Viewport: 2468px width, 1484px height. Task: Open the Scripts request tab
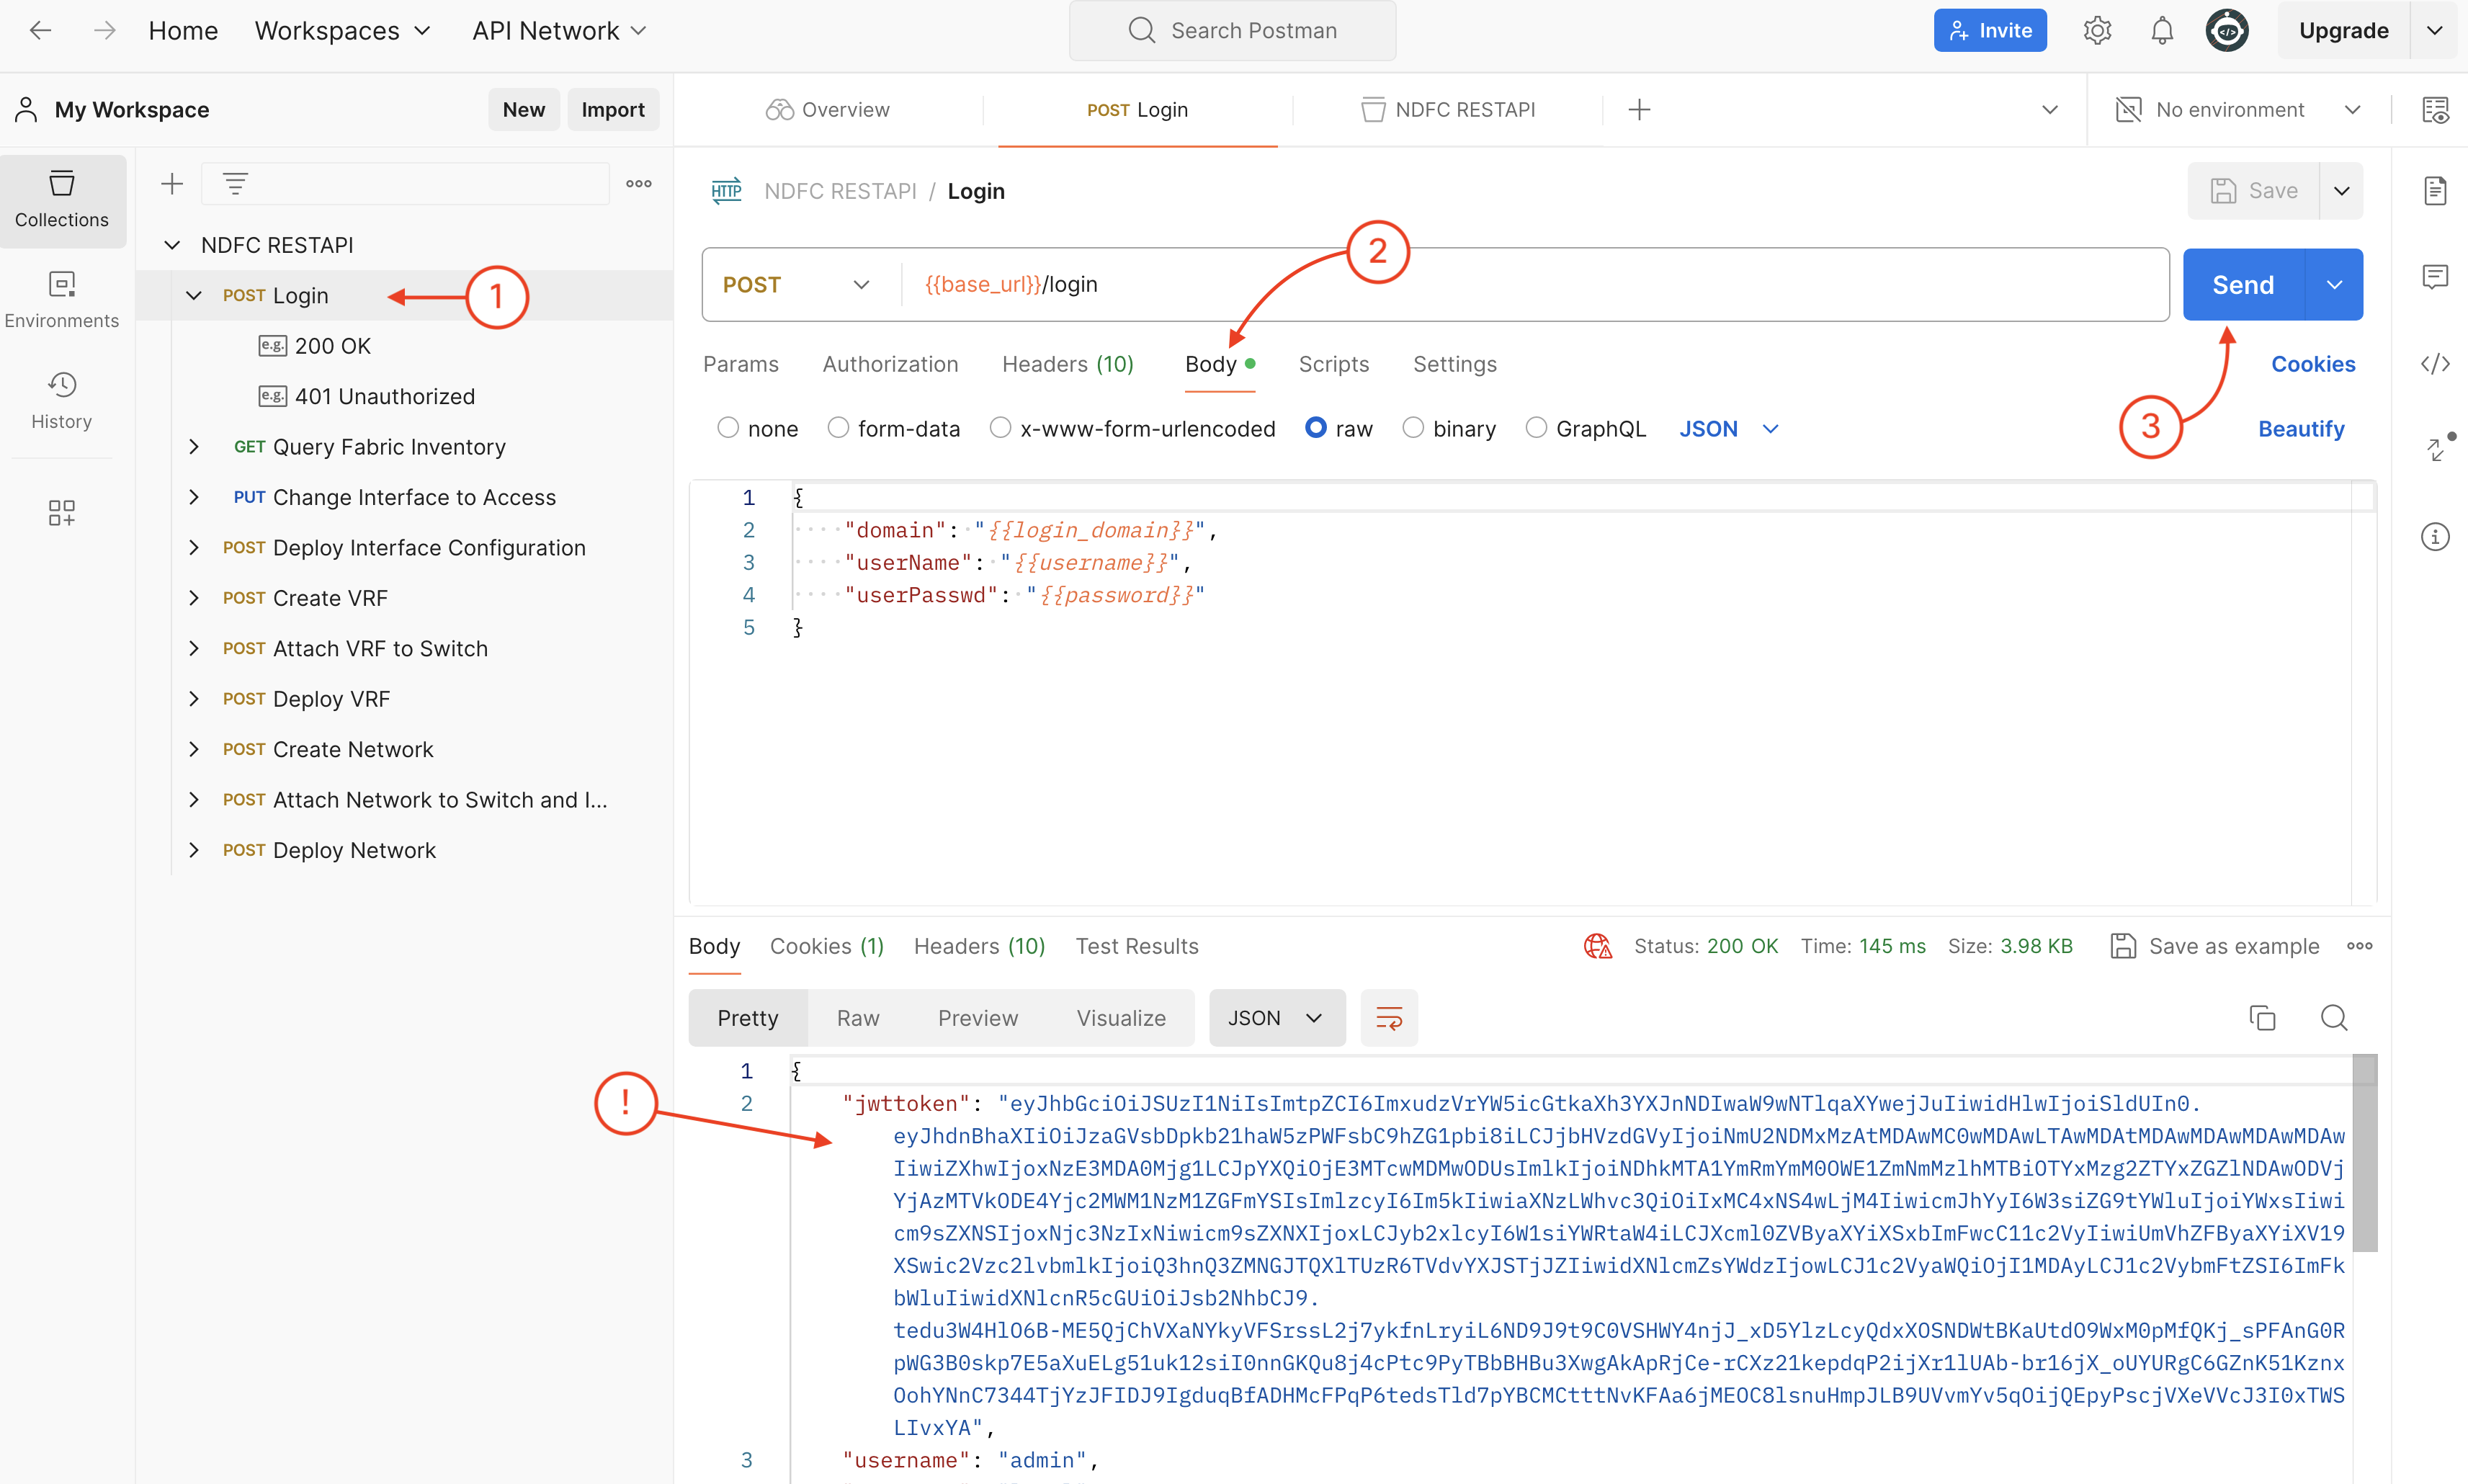click(x=1333, y=364)
